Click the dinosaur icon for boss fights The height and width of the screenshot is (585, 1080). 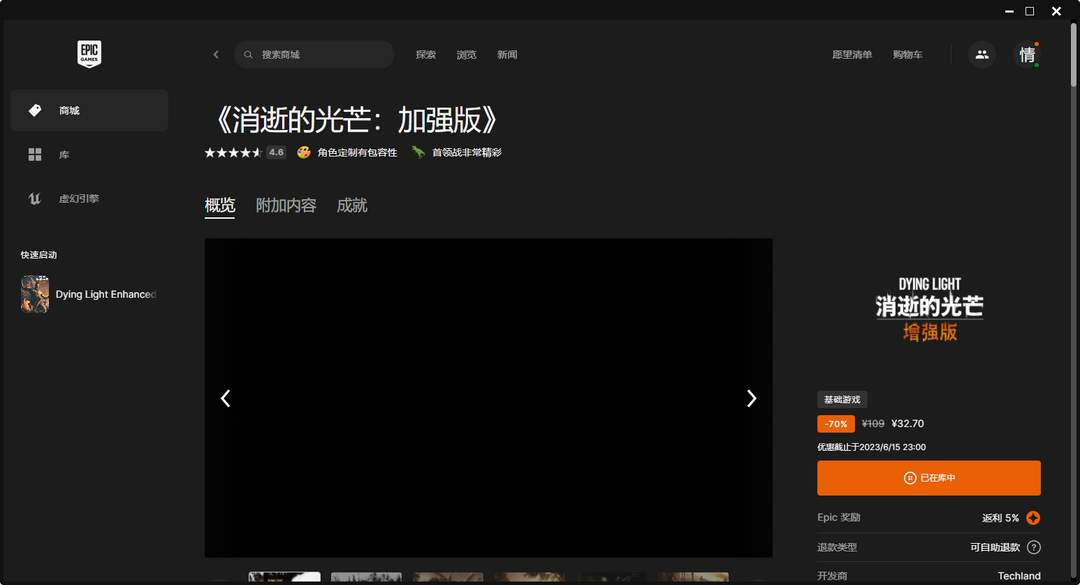click(x=418, y=152)
